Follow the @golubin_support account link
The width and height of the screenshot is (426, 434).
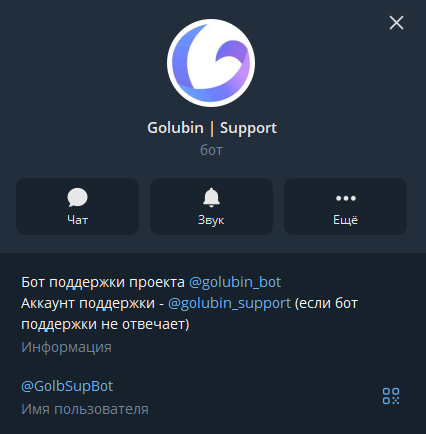pos(229,303)
